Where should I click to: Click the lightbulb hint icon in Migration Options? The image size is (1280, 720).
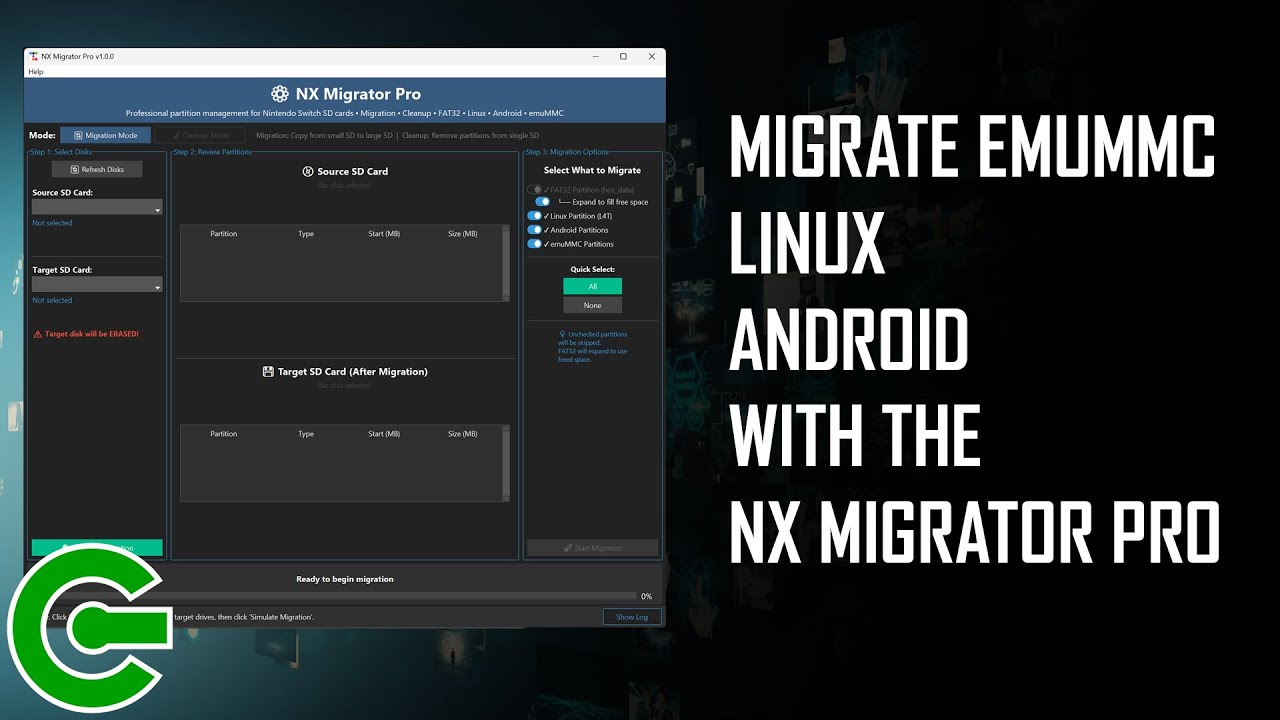coord(563,334)
